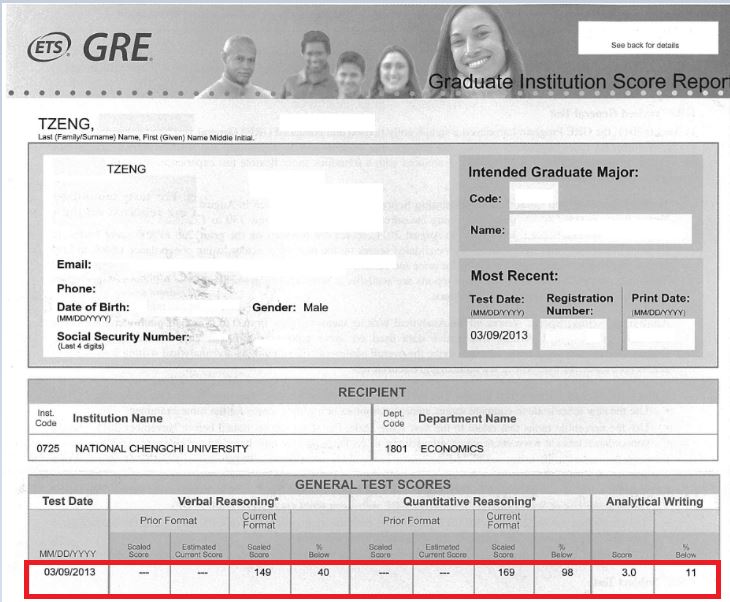Click 'TZENG' inside the address box
The height and width of the screenshot is (602, 730).
[126, 169]
